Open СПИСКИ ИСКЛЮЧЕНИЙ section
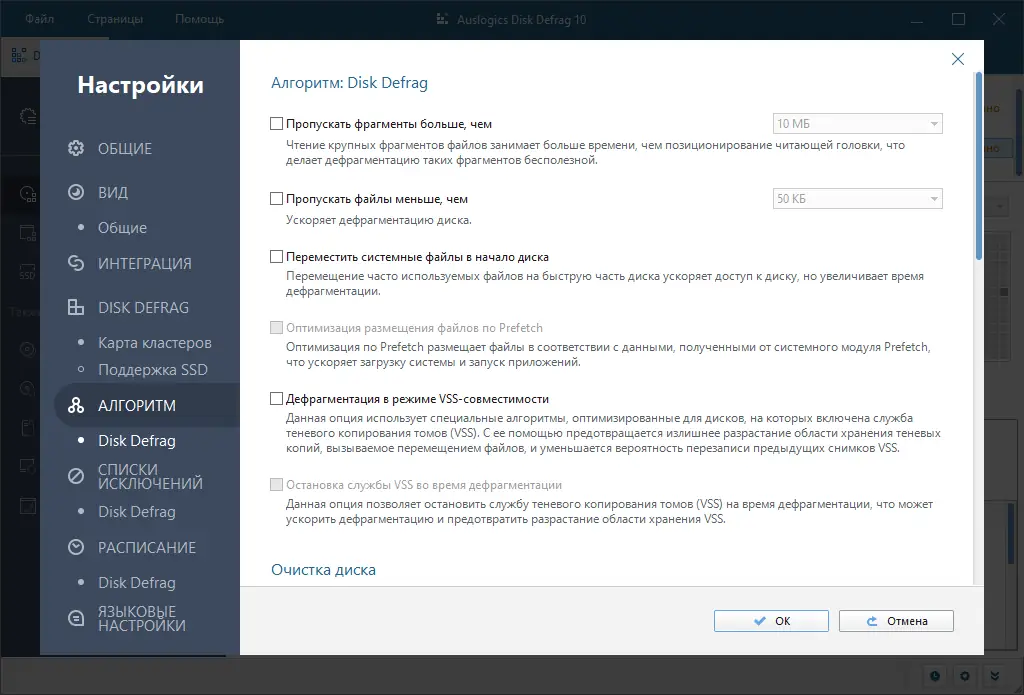The image size is (1024, 695). (x=150, y=476)
